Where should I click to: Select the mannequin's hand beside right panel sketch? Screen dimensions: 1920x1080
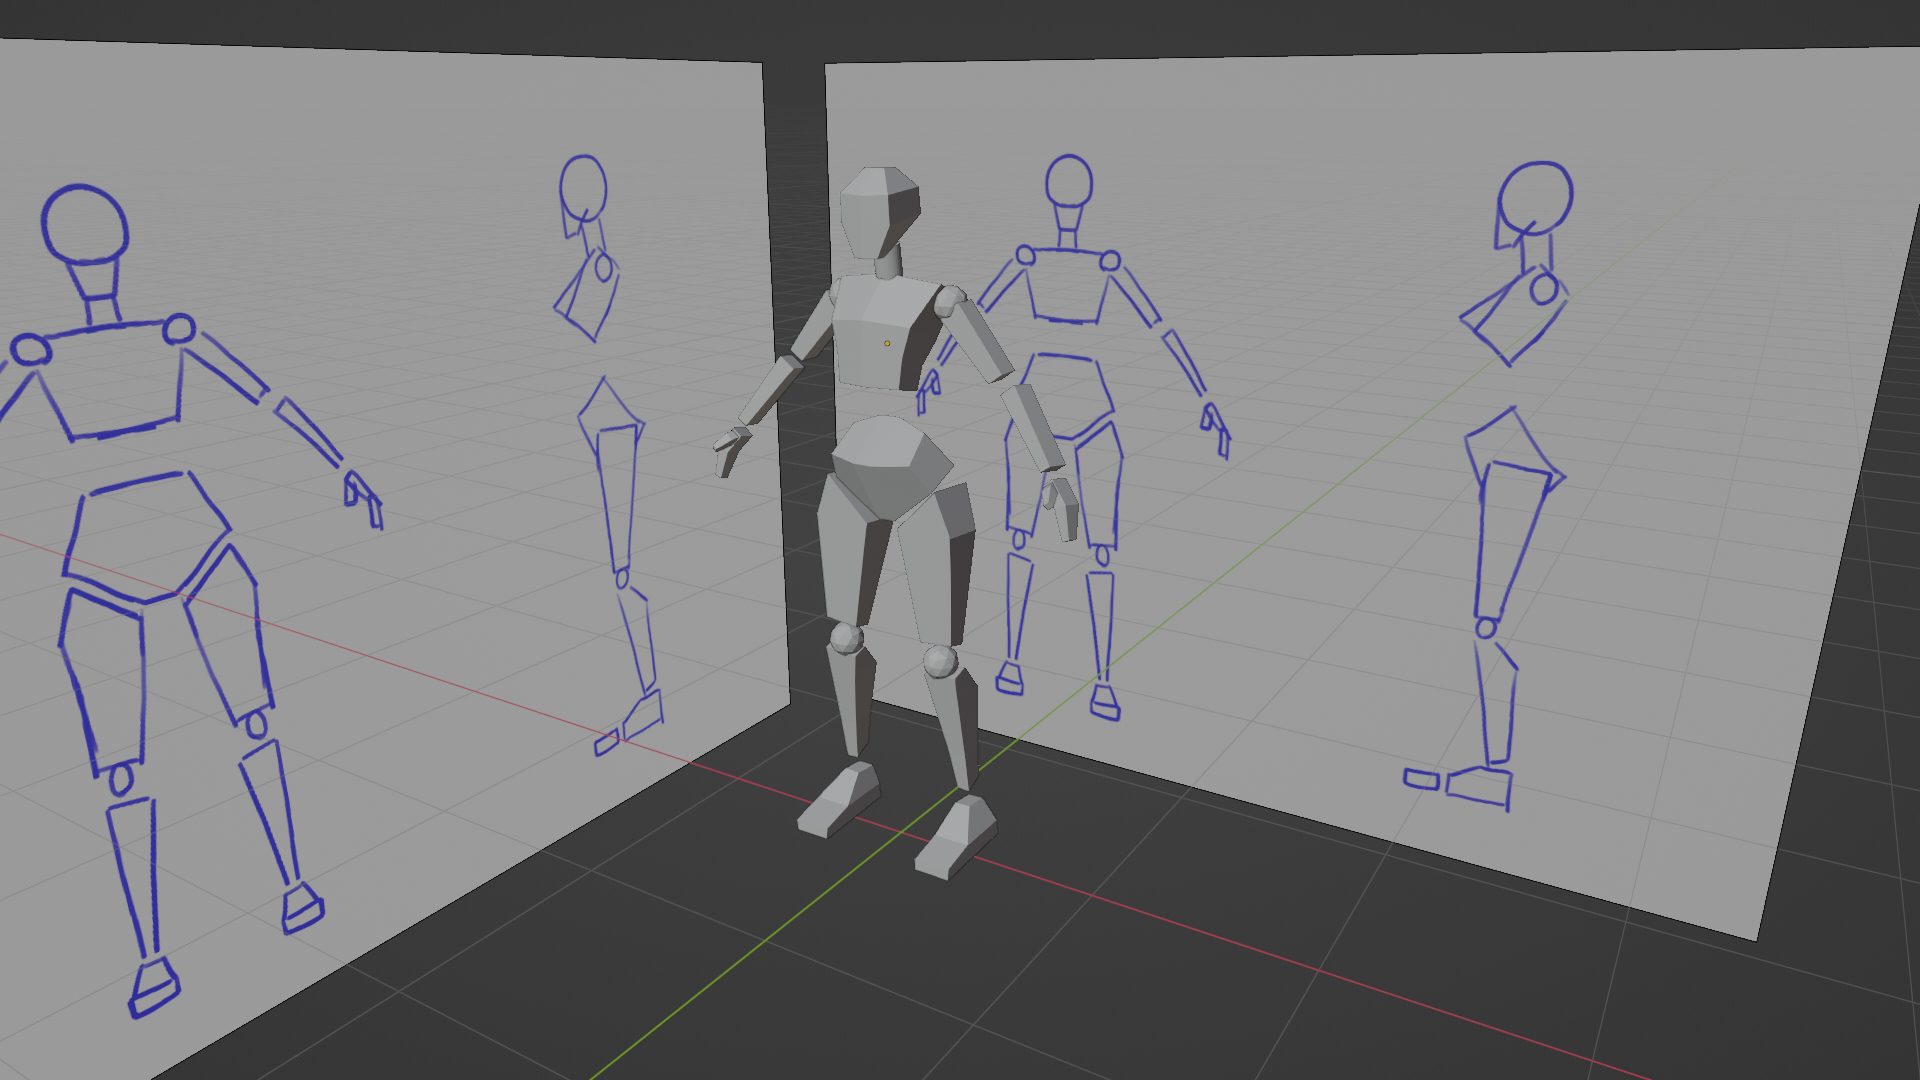1061,505
